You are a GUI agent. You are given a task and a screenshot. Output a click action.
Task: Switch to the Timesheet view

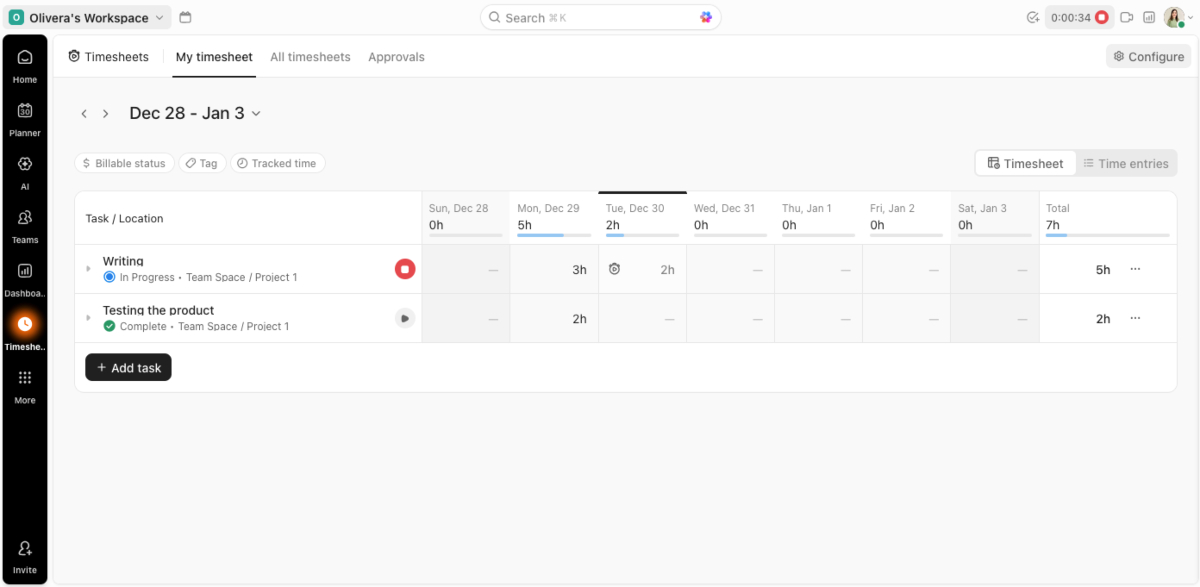click(1026, 163)
